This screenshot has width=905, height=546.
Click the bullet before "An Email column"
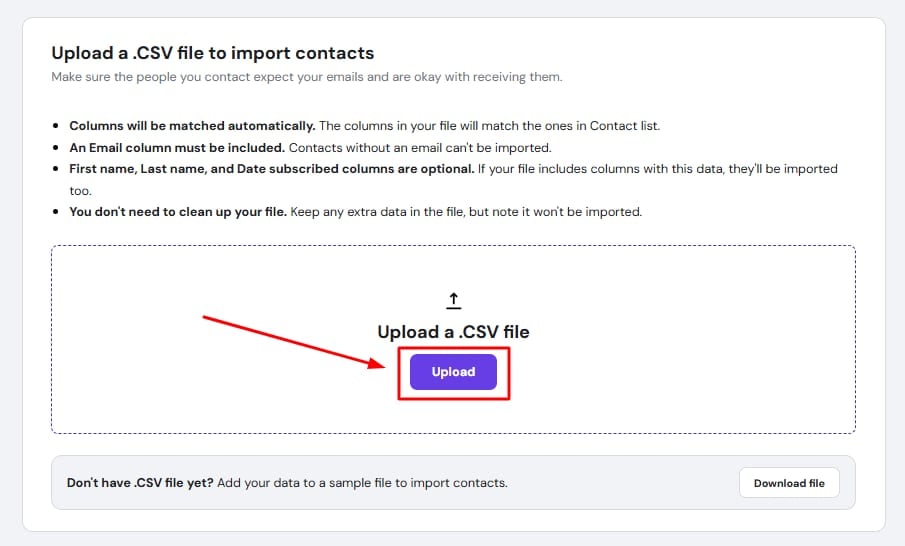tap(56, 148)
